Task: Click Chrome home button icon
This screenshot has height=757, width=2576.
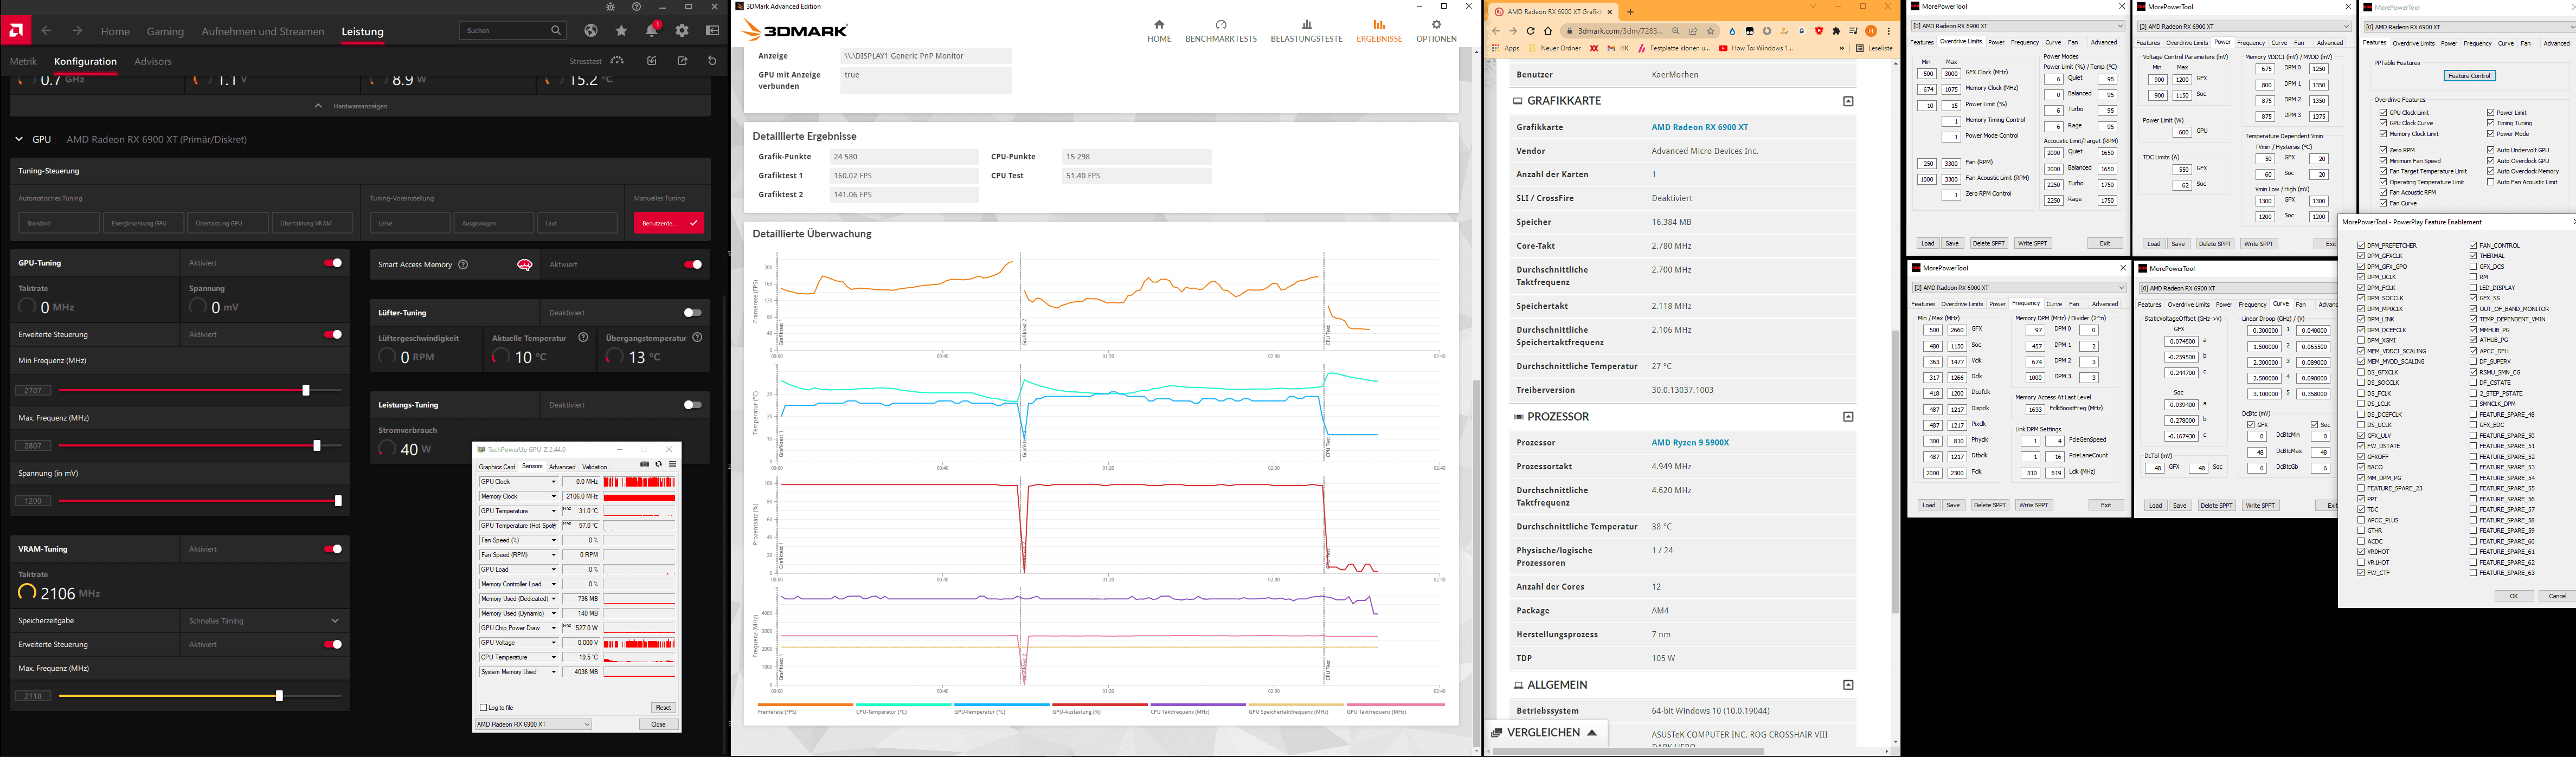Action: [1548, 31]
